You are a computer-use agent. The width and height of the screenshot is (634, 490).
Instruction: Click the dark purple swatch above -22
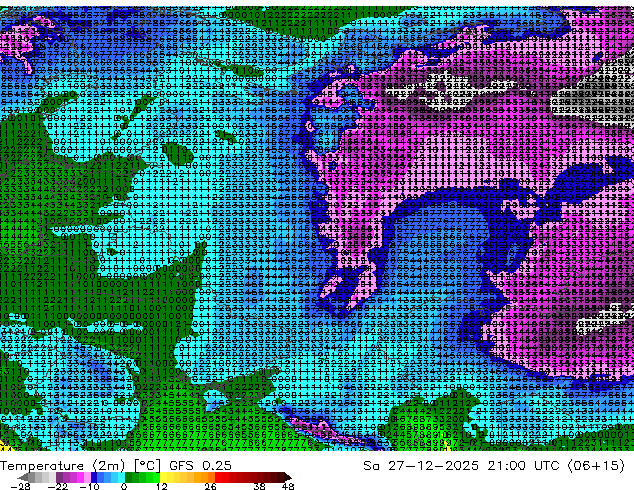[x=59, y=477]
